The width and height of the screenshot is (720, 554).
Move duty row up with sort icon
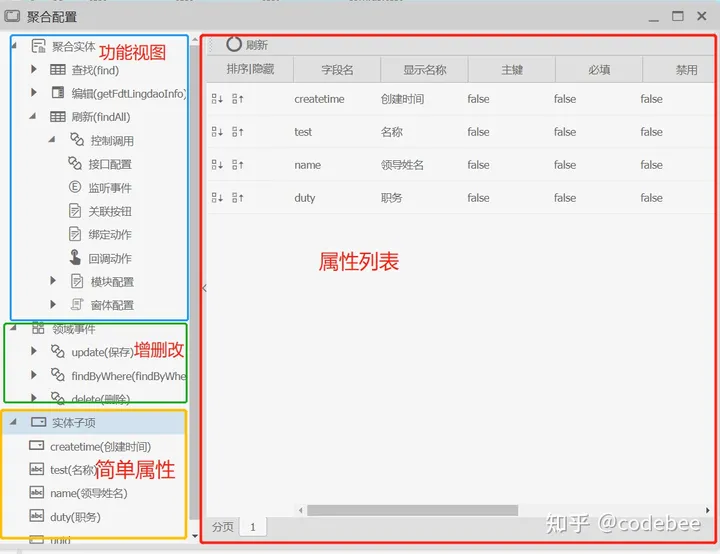coord(238,198)
